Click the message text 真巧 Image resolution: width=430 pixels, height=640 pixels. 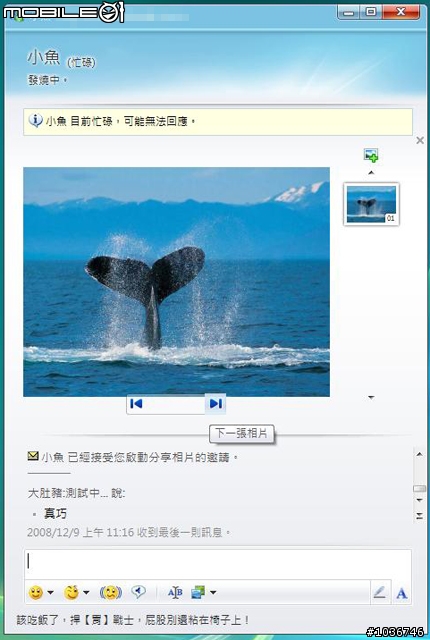(x=55, y=513)
